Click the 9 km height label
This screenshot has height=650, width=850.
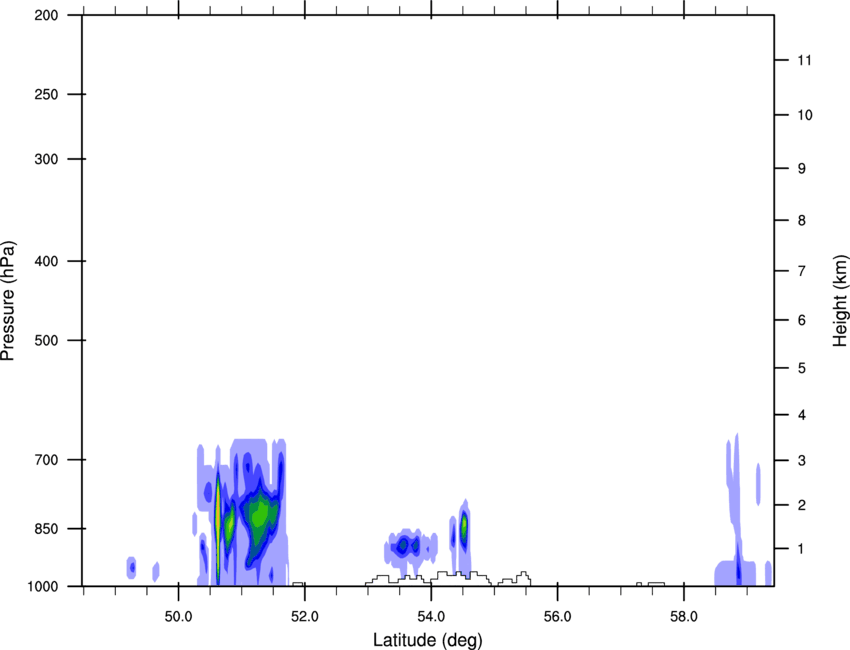pyautogui.click(x=802, y=169)
